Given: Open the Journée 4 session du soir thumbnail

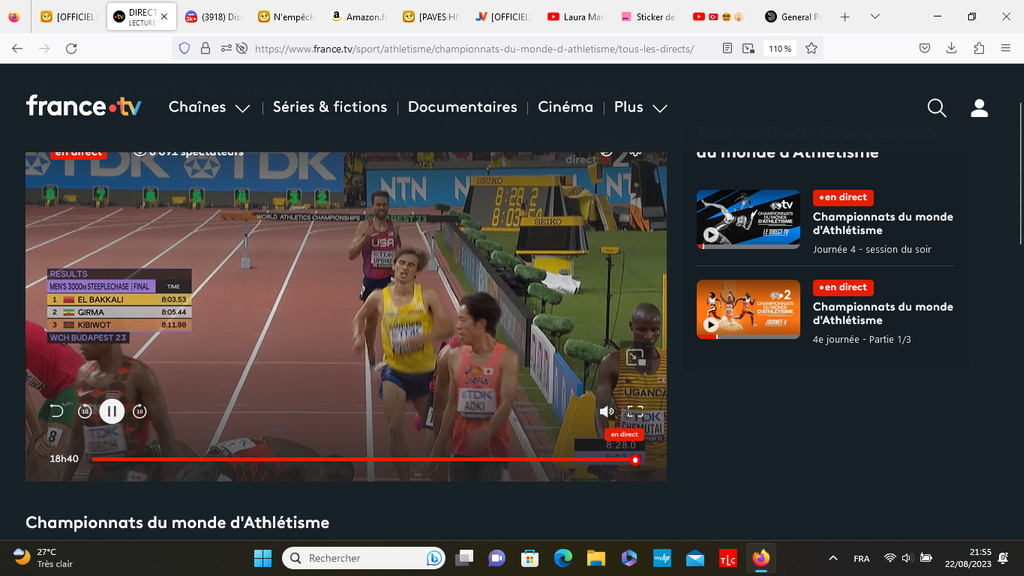Looking at the screenshot, I should [x=748, y=219].
